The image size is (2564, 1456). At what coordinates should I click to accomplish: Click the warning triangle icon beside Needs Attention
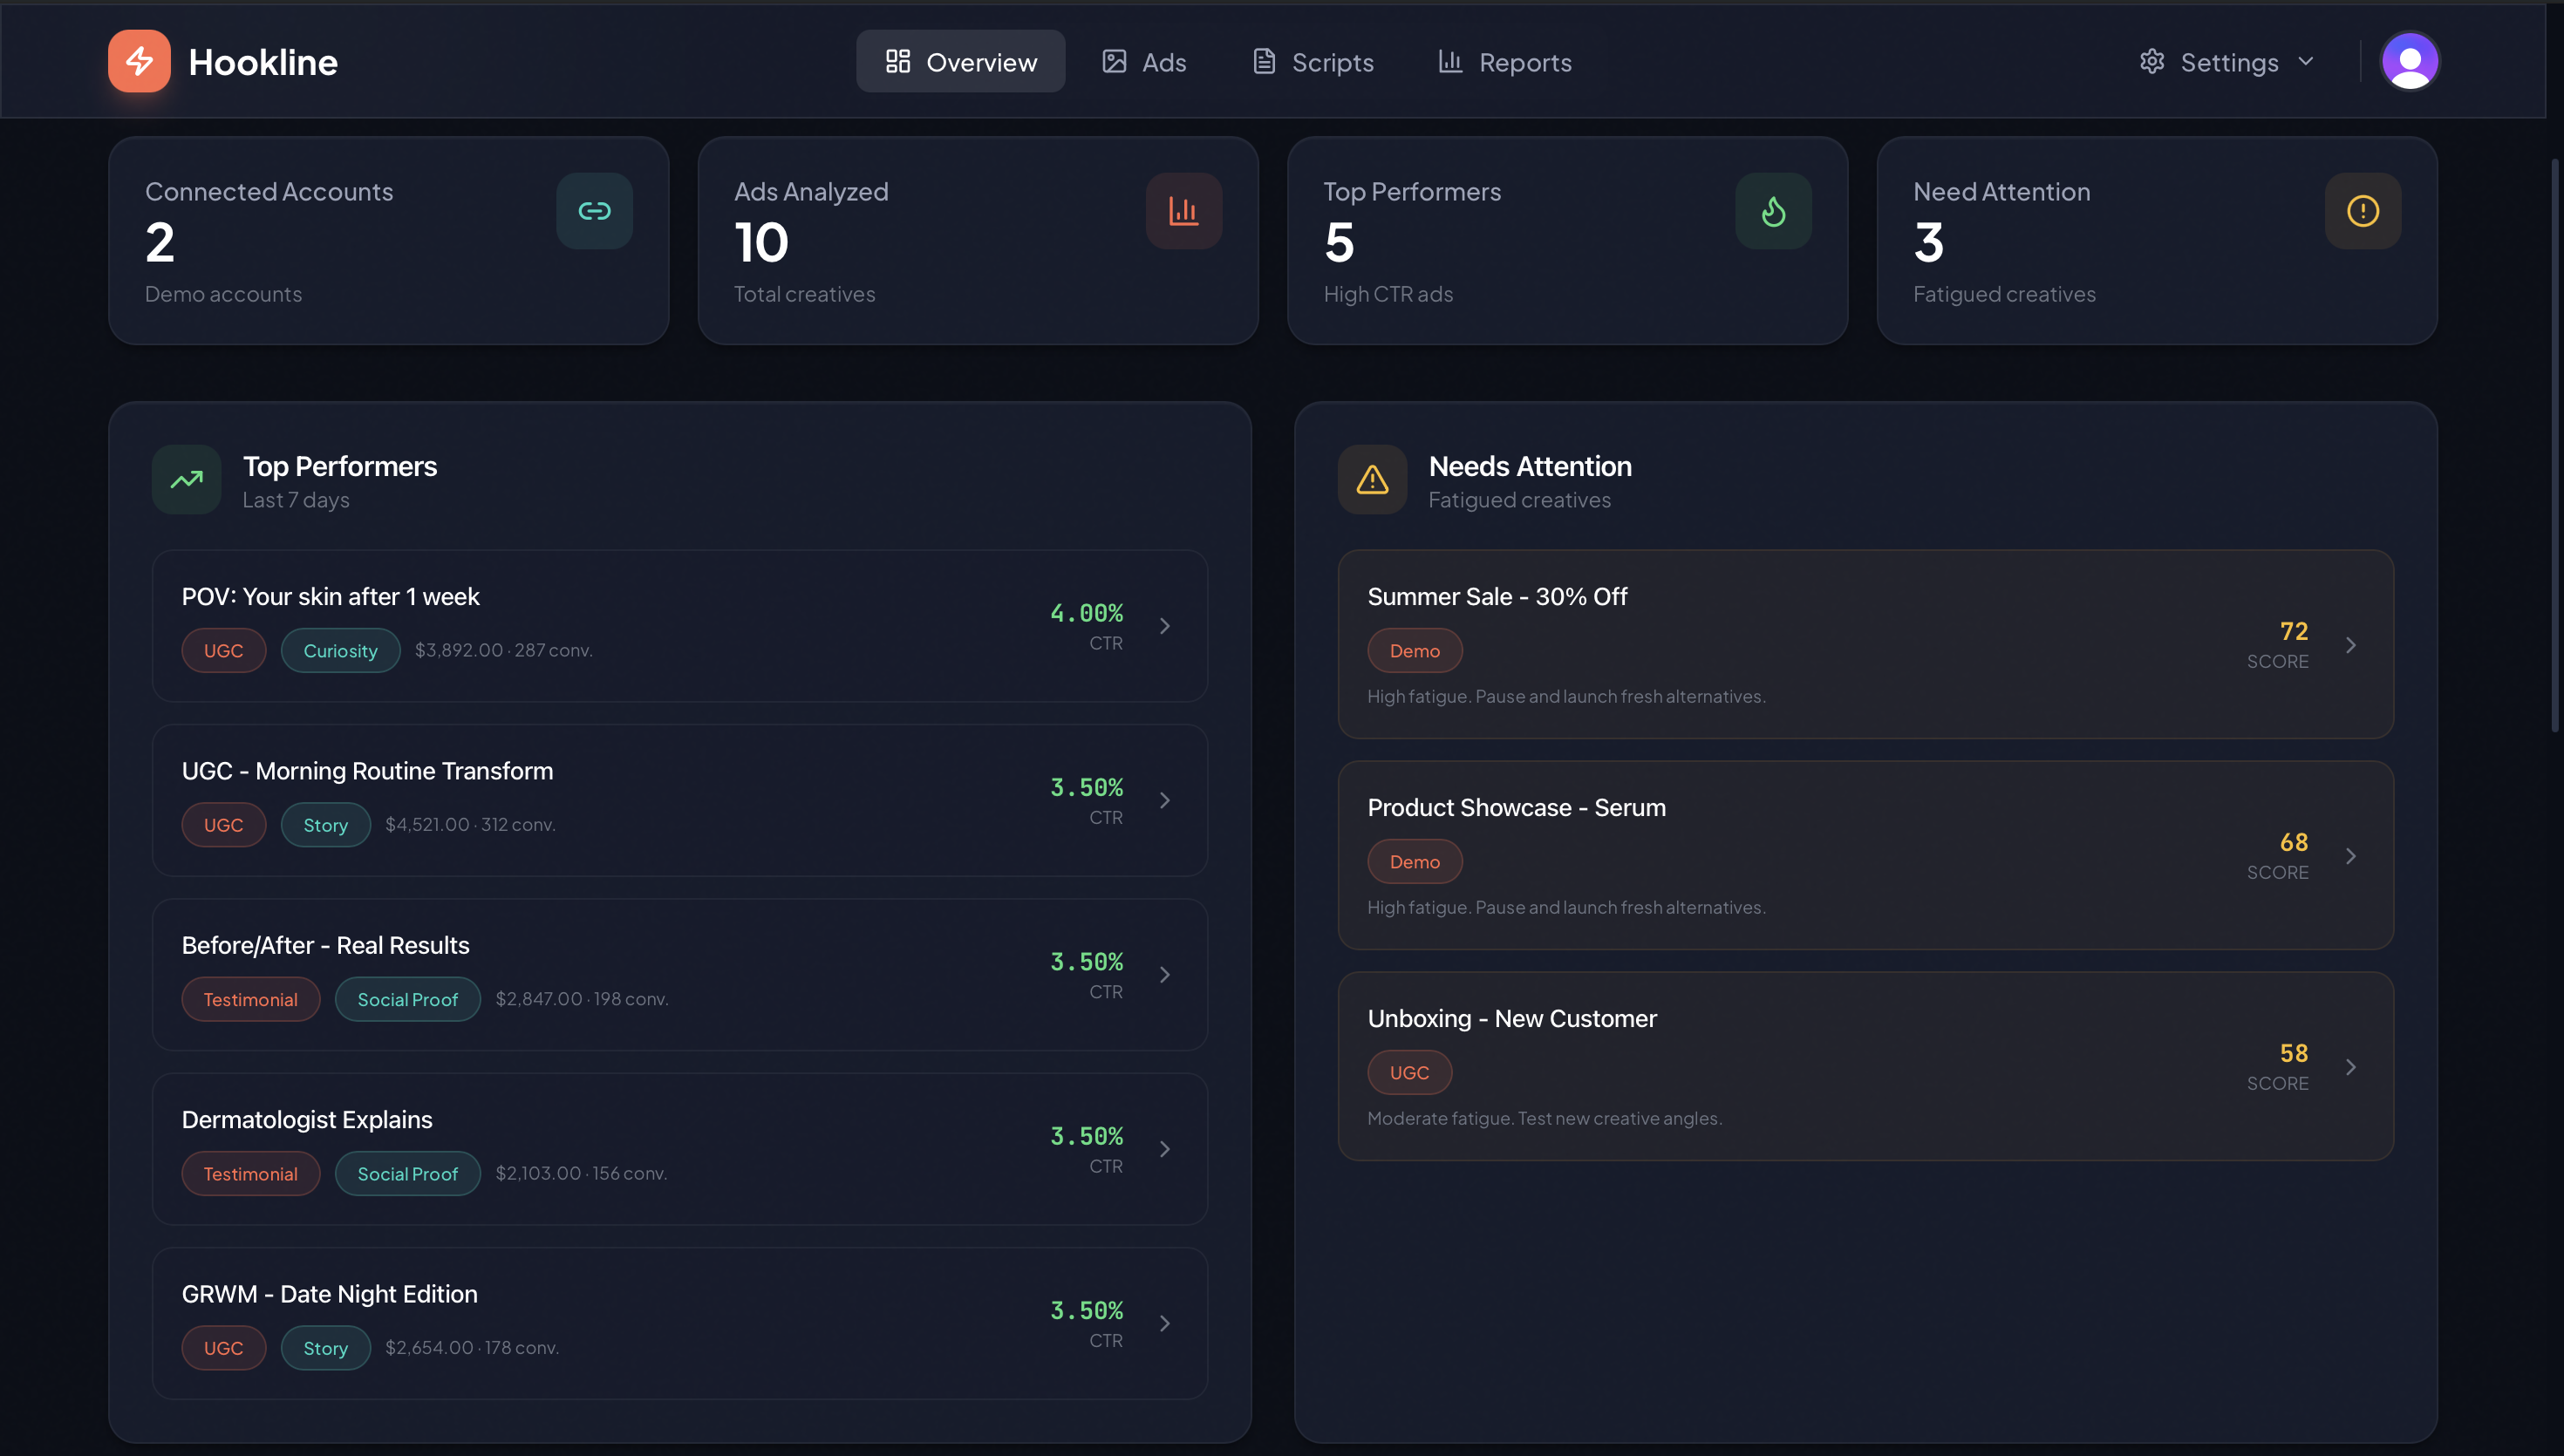coord(1372,480)
